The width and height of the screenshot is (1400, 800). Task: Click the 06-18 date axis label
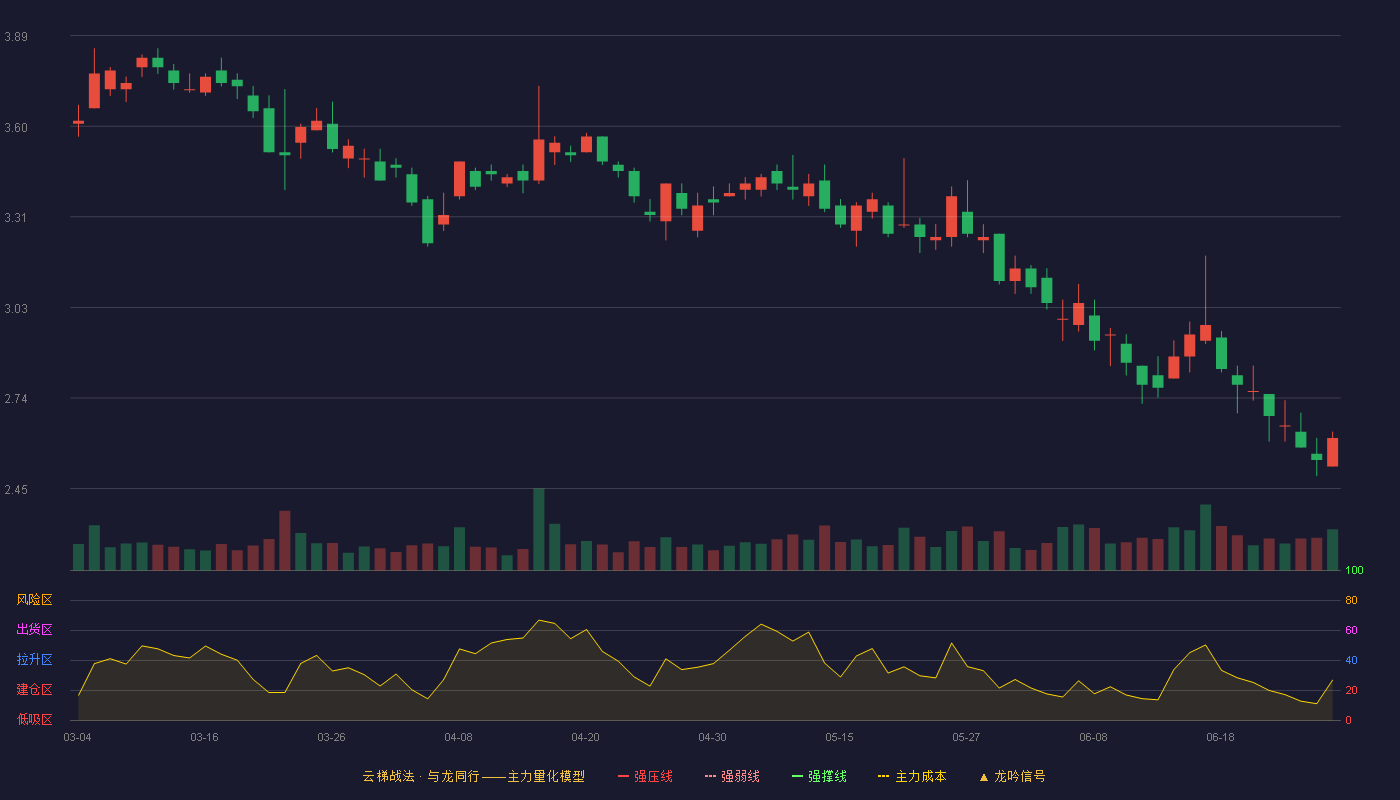click(1220, 737)
